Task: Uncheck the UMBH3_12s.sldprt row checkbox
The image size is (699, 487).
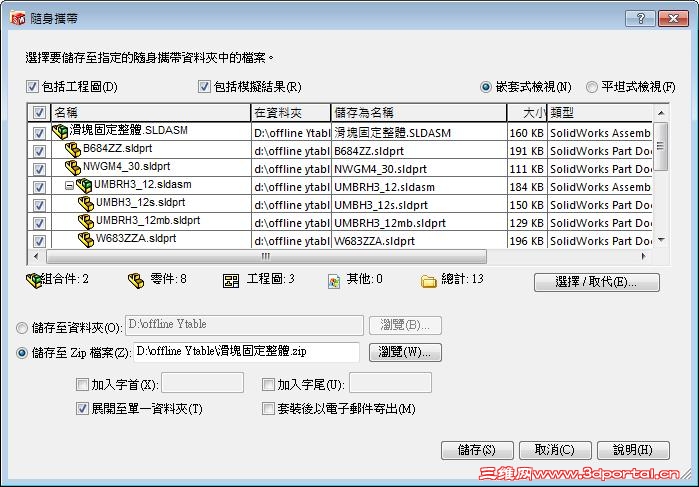Action: tap(39, 205)
